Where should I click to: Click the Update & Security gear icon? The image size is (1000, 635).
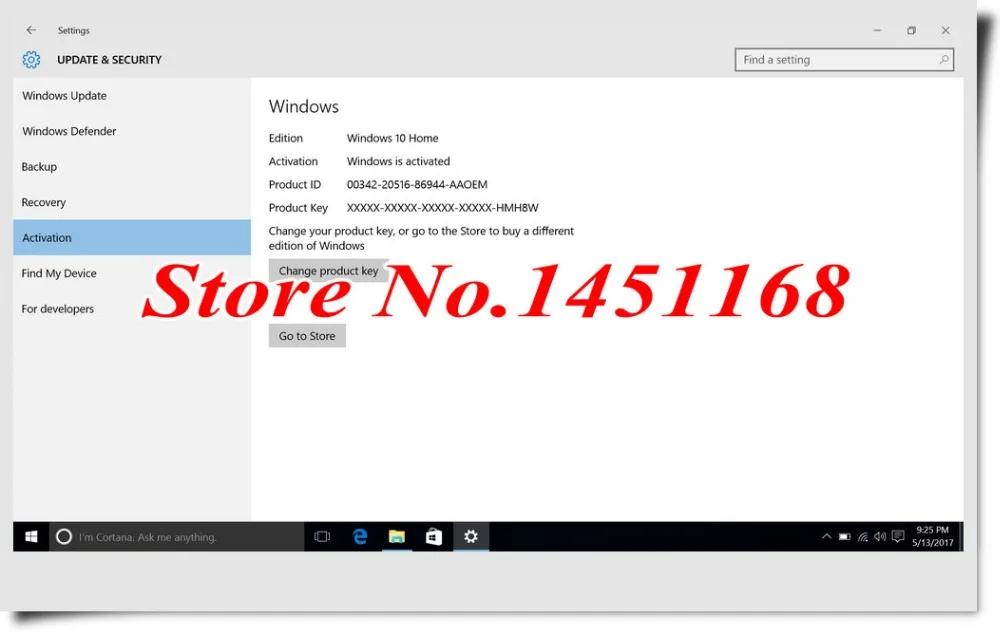click(31, 60)
